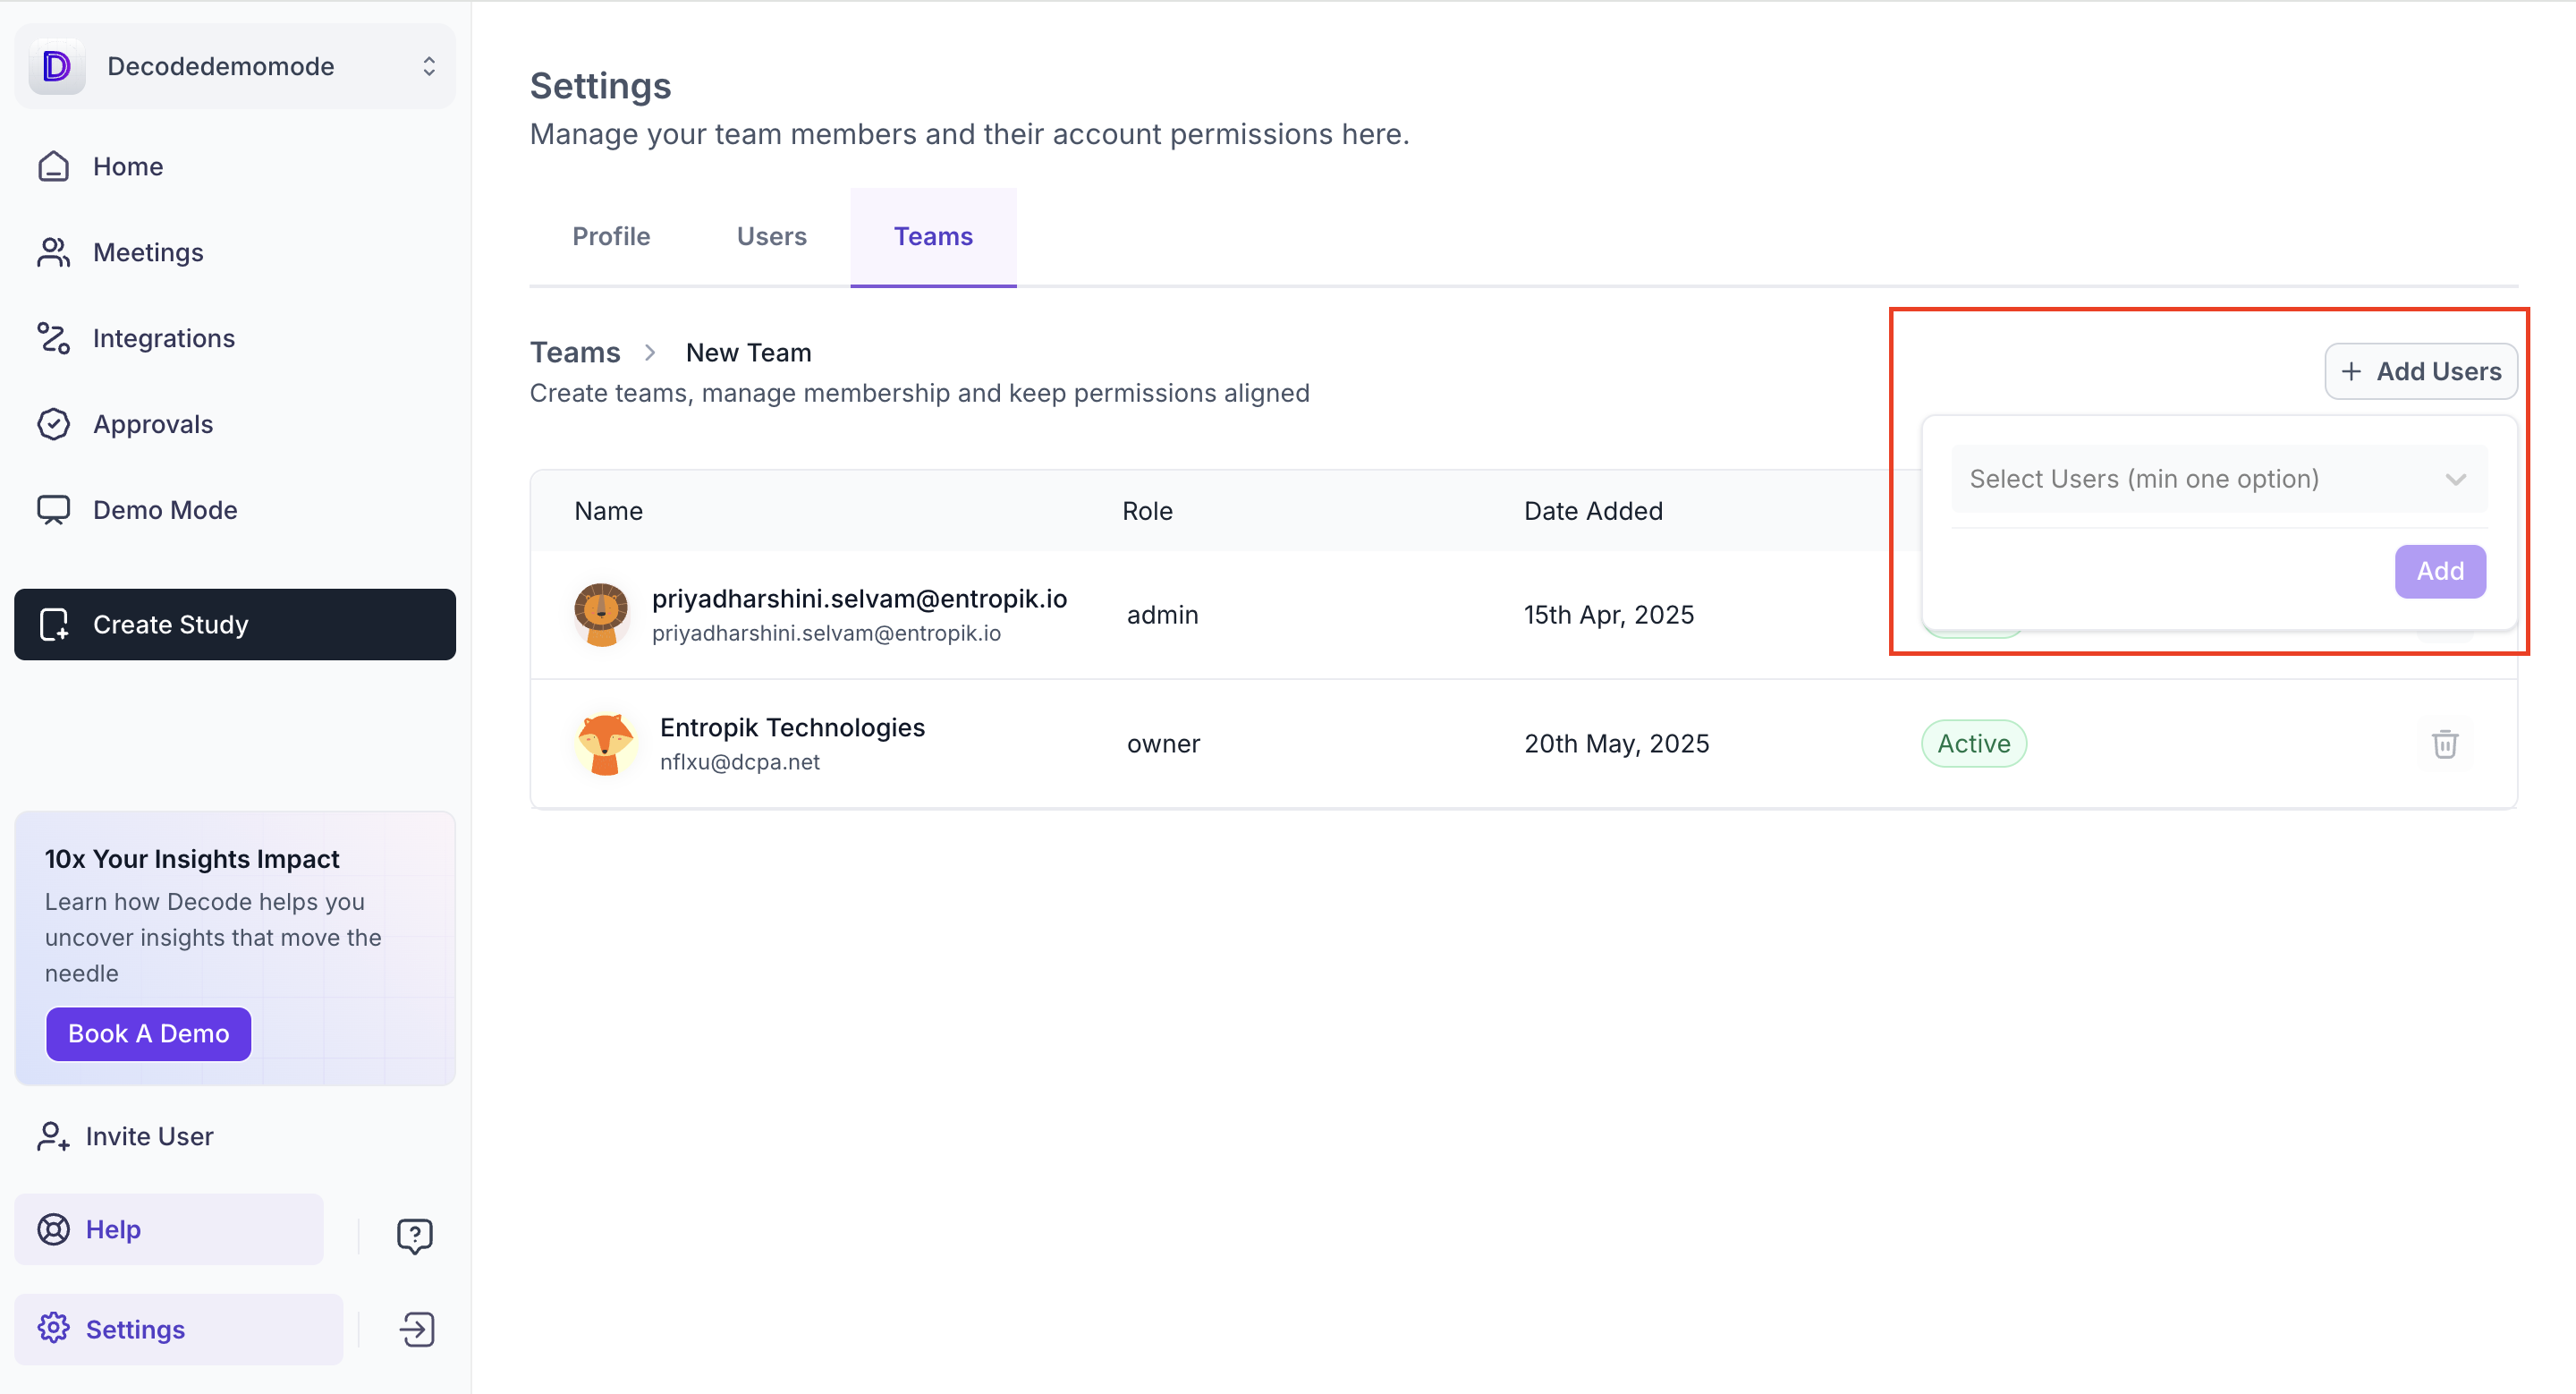2576x1394 pixels.
Task: Click the Home icon in sidebar
Action: click(54, 166)
